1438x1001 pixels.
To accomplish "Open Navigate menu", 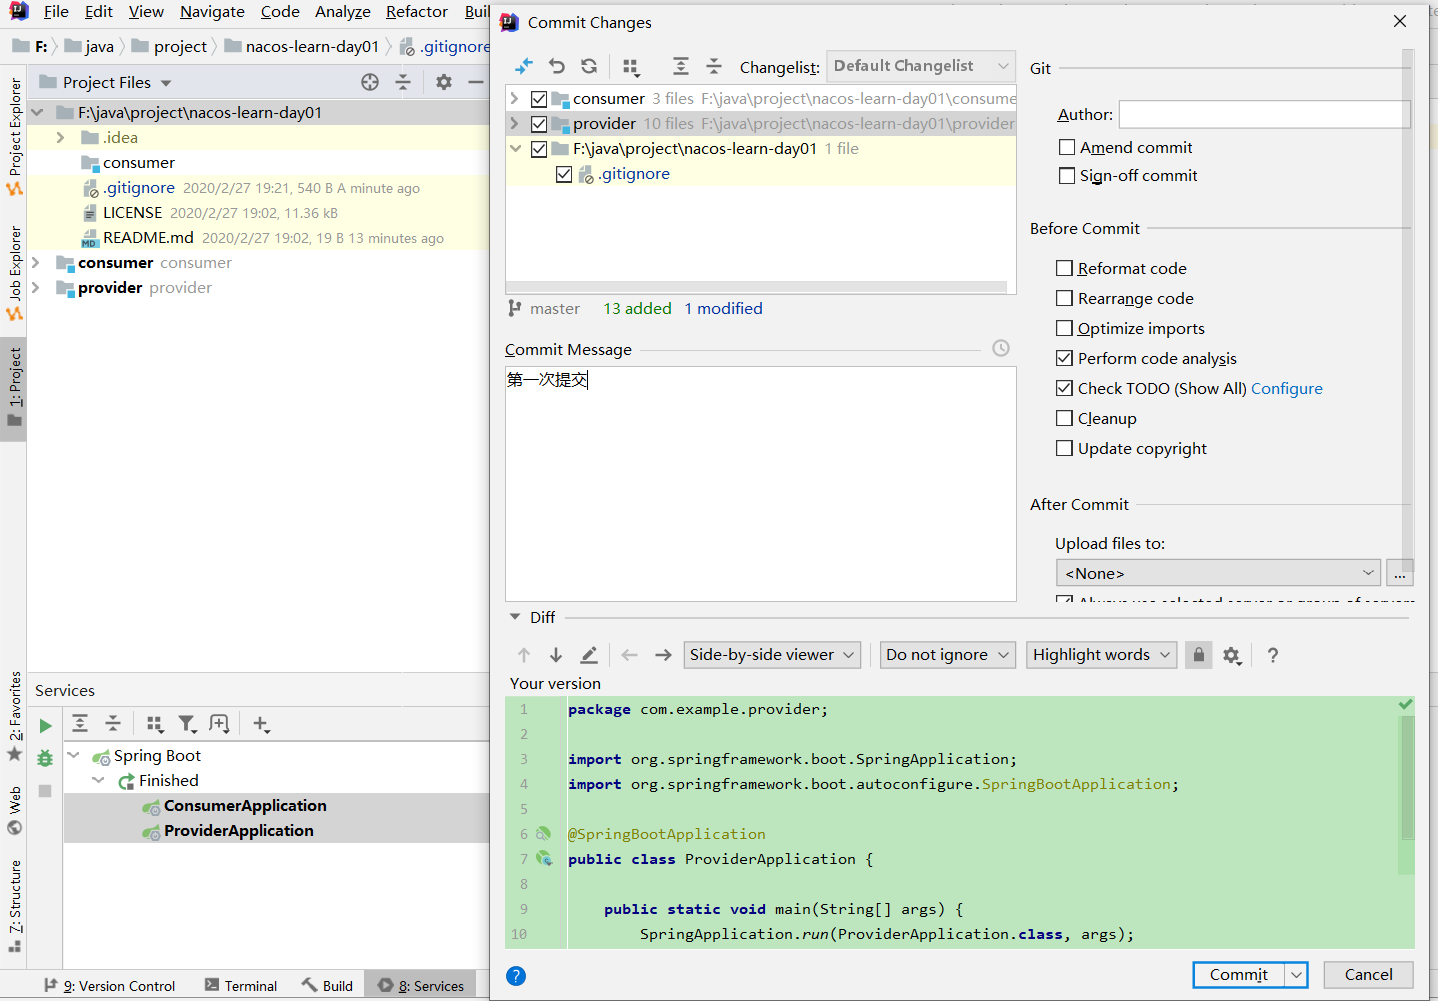I will tap(212, 12).
